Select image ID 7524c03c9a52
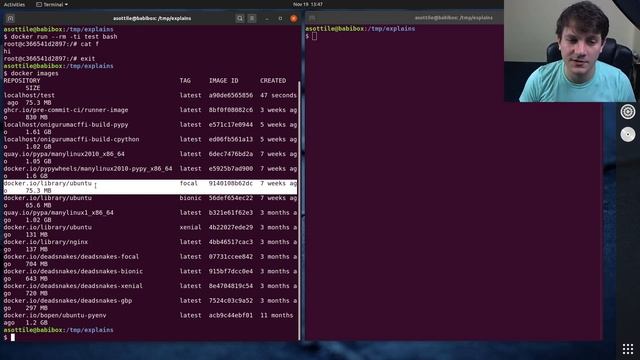The height and width of the screenshot is (360, 640). [231, 301]
